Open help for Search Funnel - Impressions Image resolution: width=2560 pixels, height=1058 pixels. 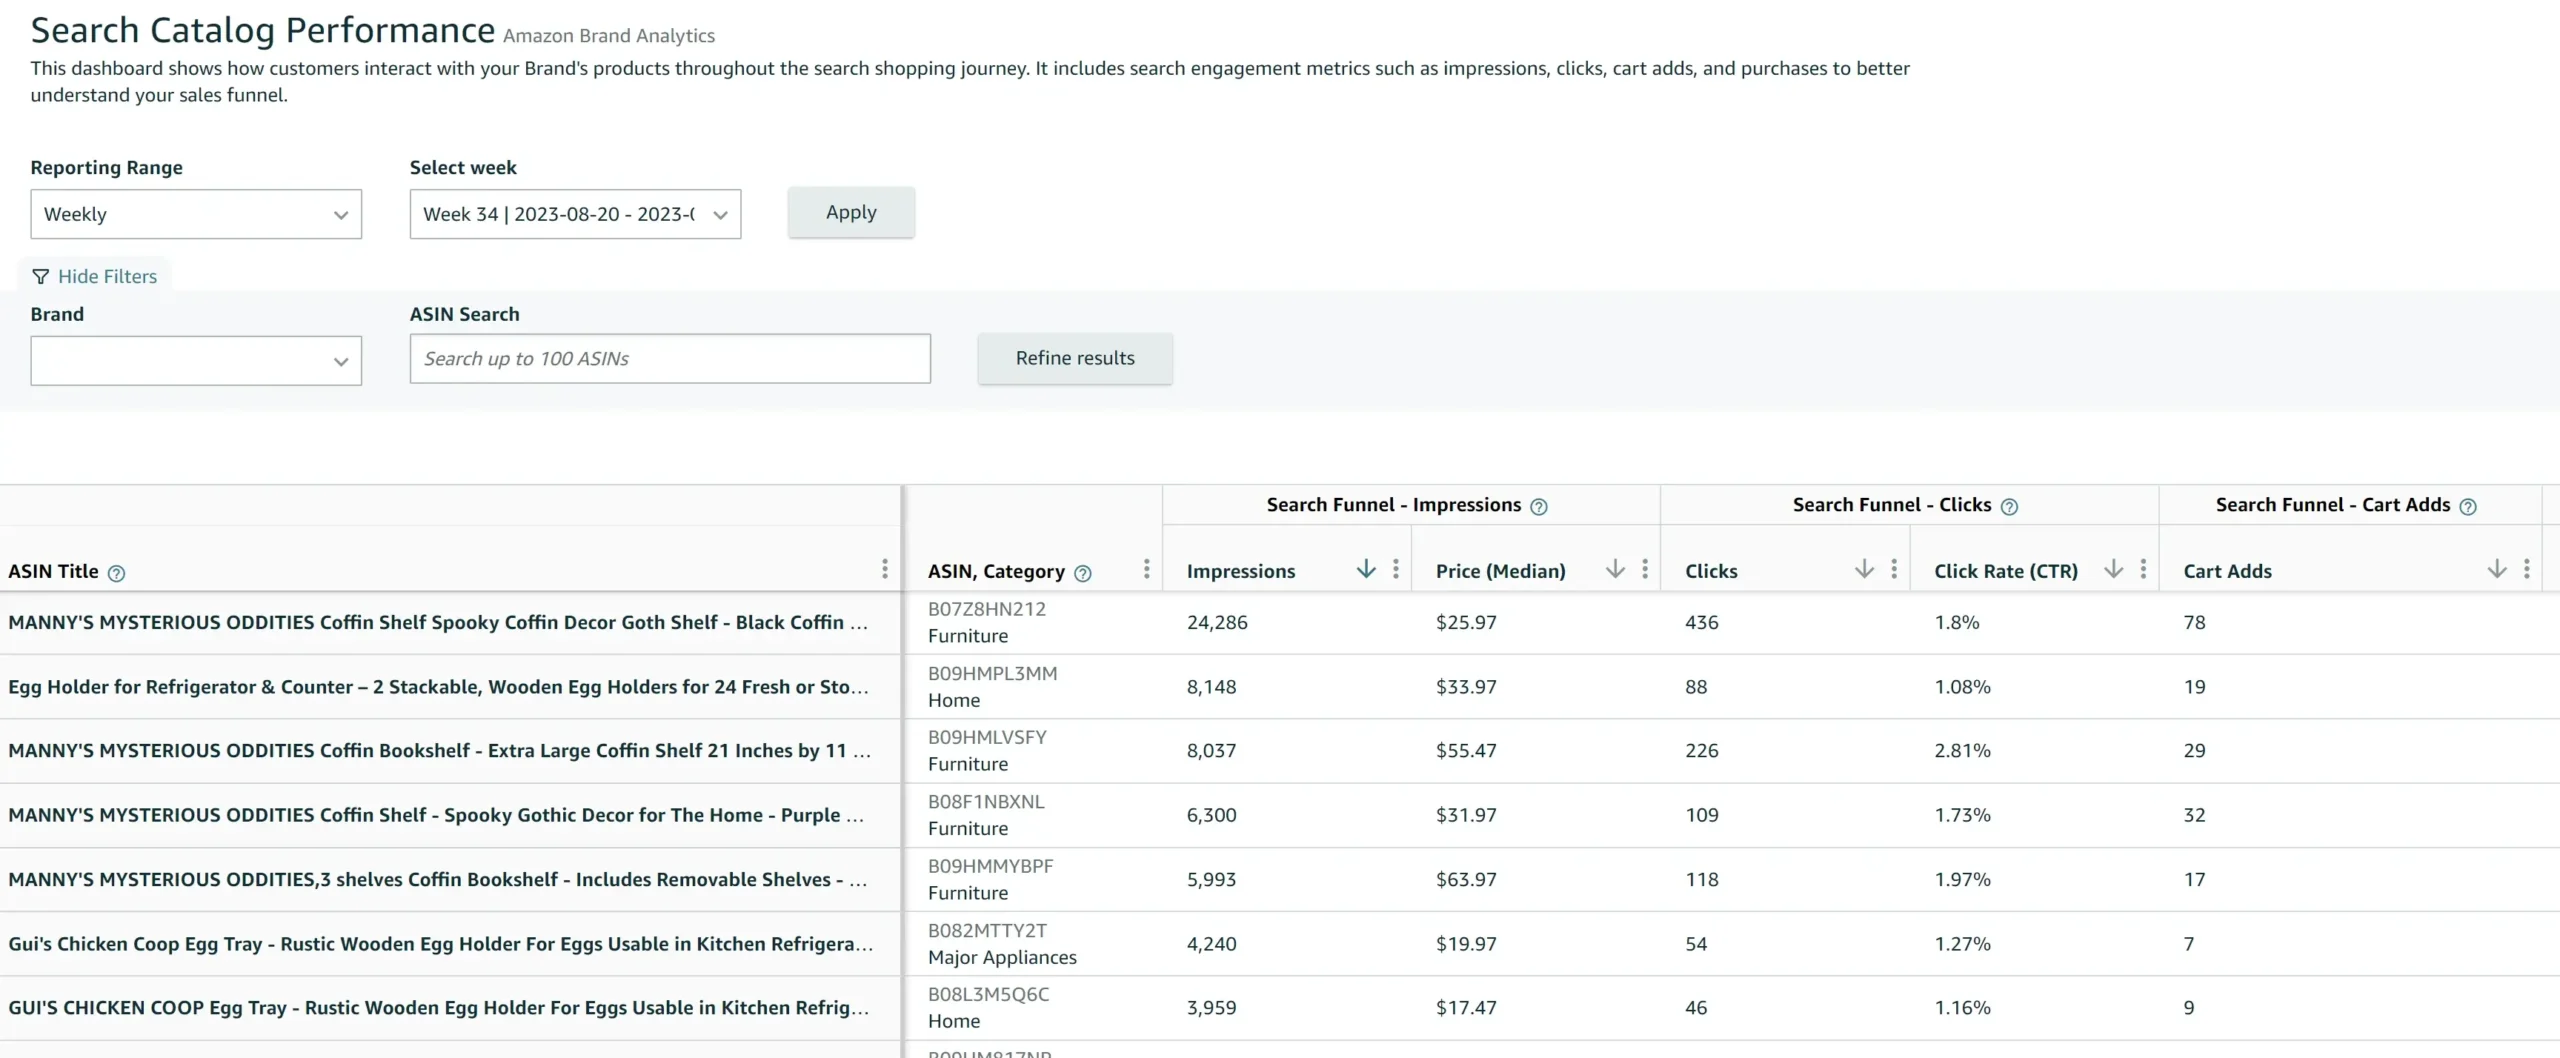[1538, 506]
